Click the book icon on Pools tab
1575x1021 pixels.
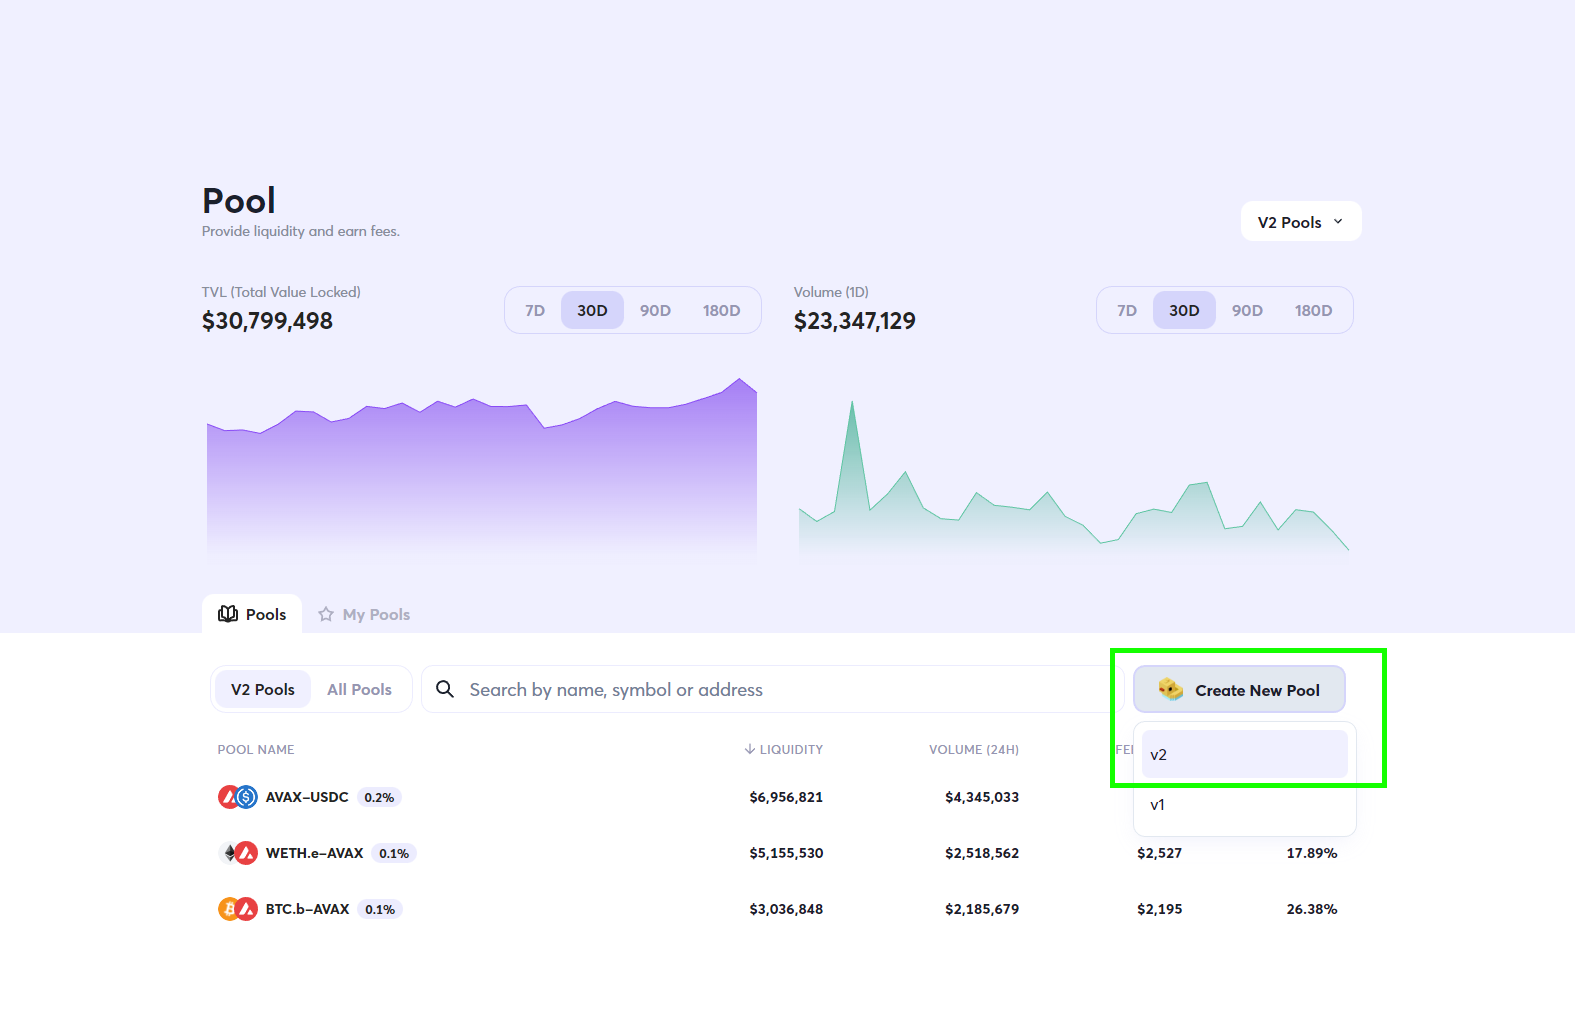coord(228,614)
